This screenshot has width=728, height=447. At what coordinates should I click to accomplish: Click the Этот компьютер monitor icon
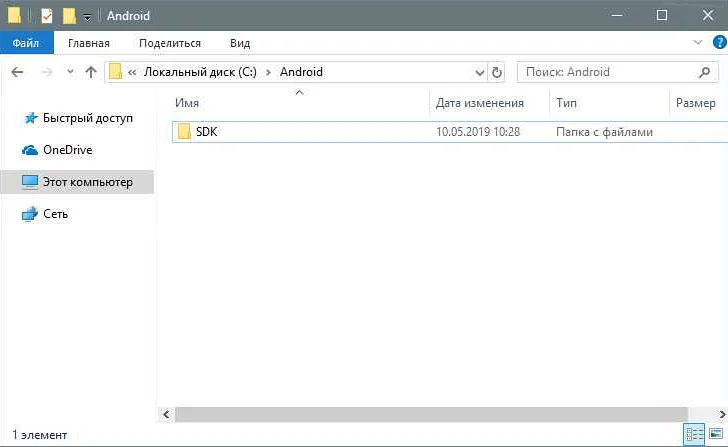pyautogui.click(x=30, y=182)
